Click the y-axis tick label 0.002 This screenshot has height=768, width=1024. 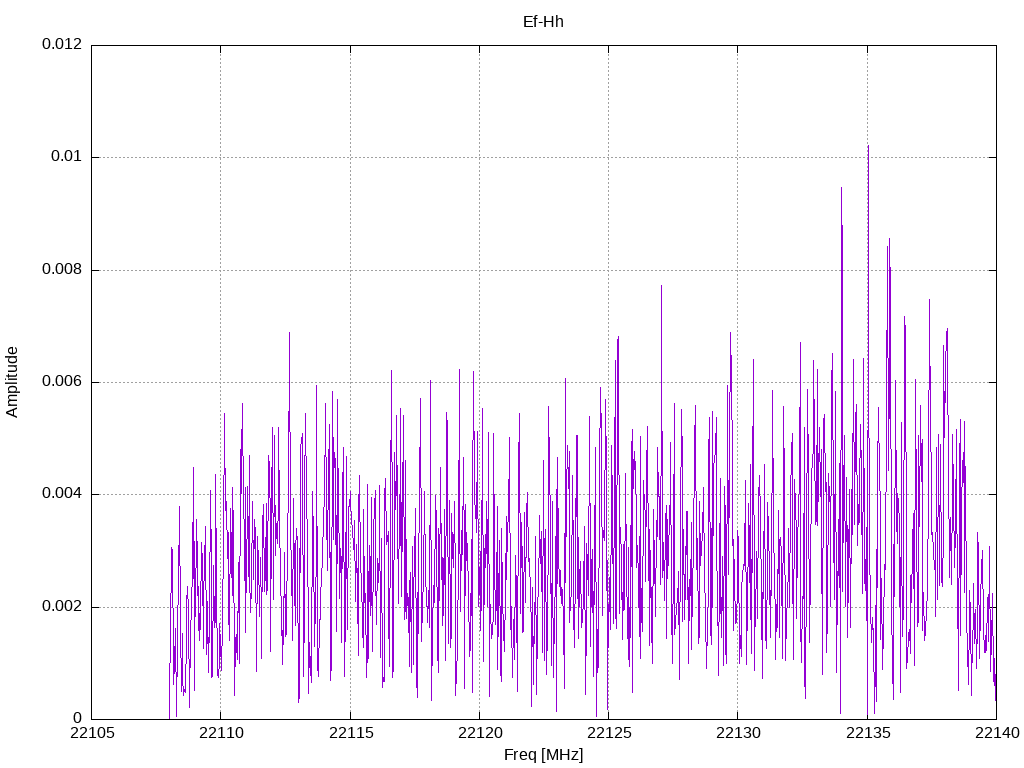[63, 607]
